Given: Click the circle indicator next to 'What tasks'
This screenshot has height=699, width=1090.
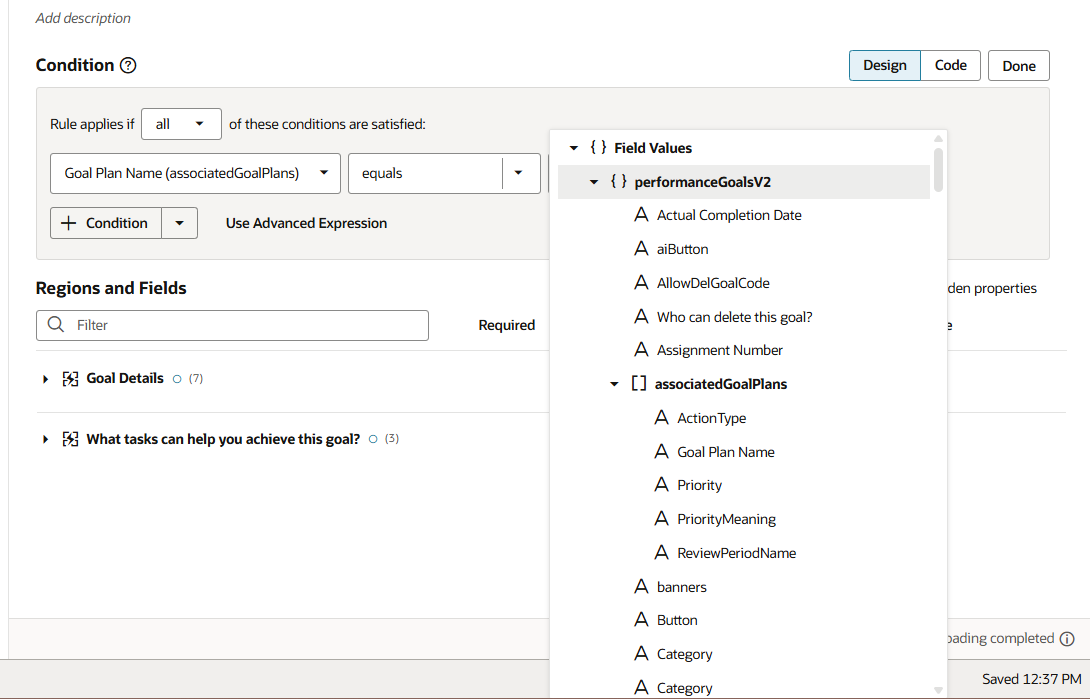Looking at the screenshot, I should click(373, 439).
